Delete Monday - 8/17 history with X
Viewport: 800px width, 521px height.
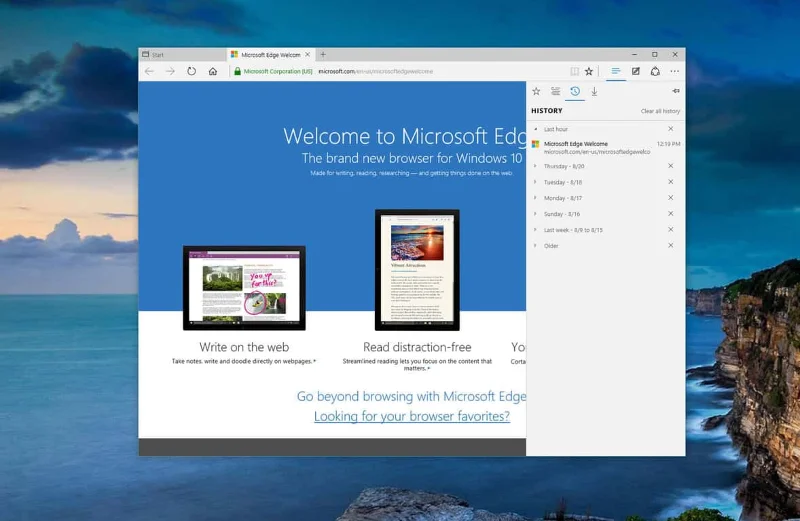pyautogui.click(x=671, y=197)
